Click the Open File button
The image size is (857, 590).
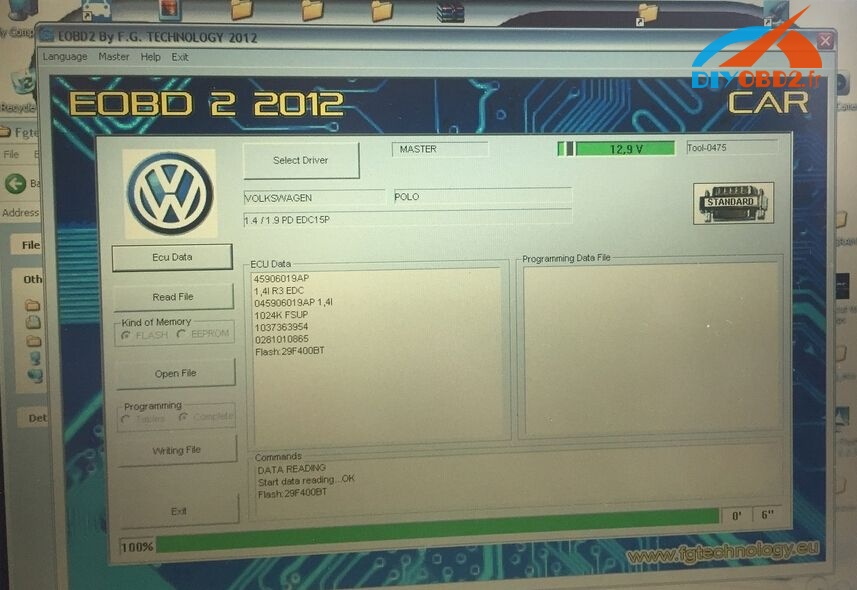175,373
